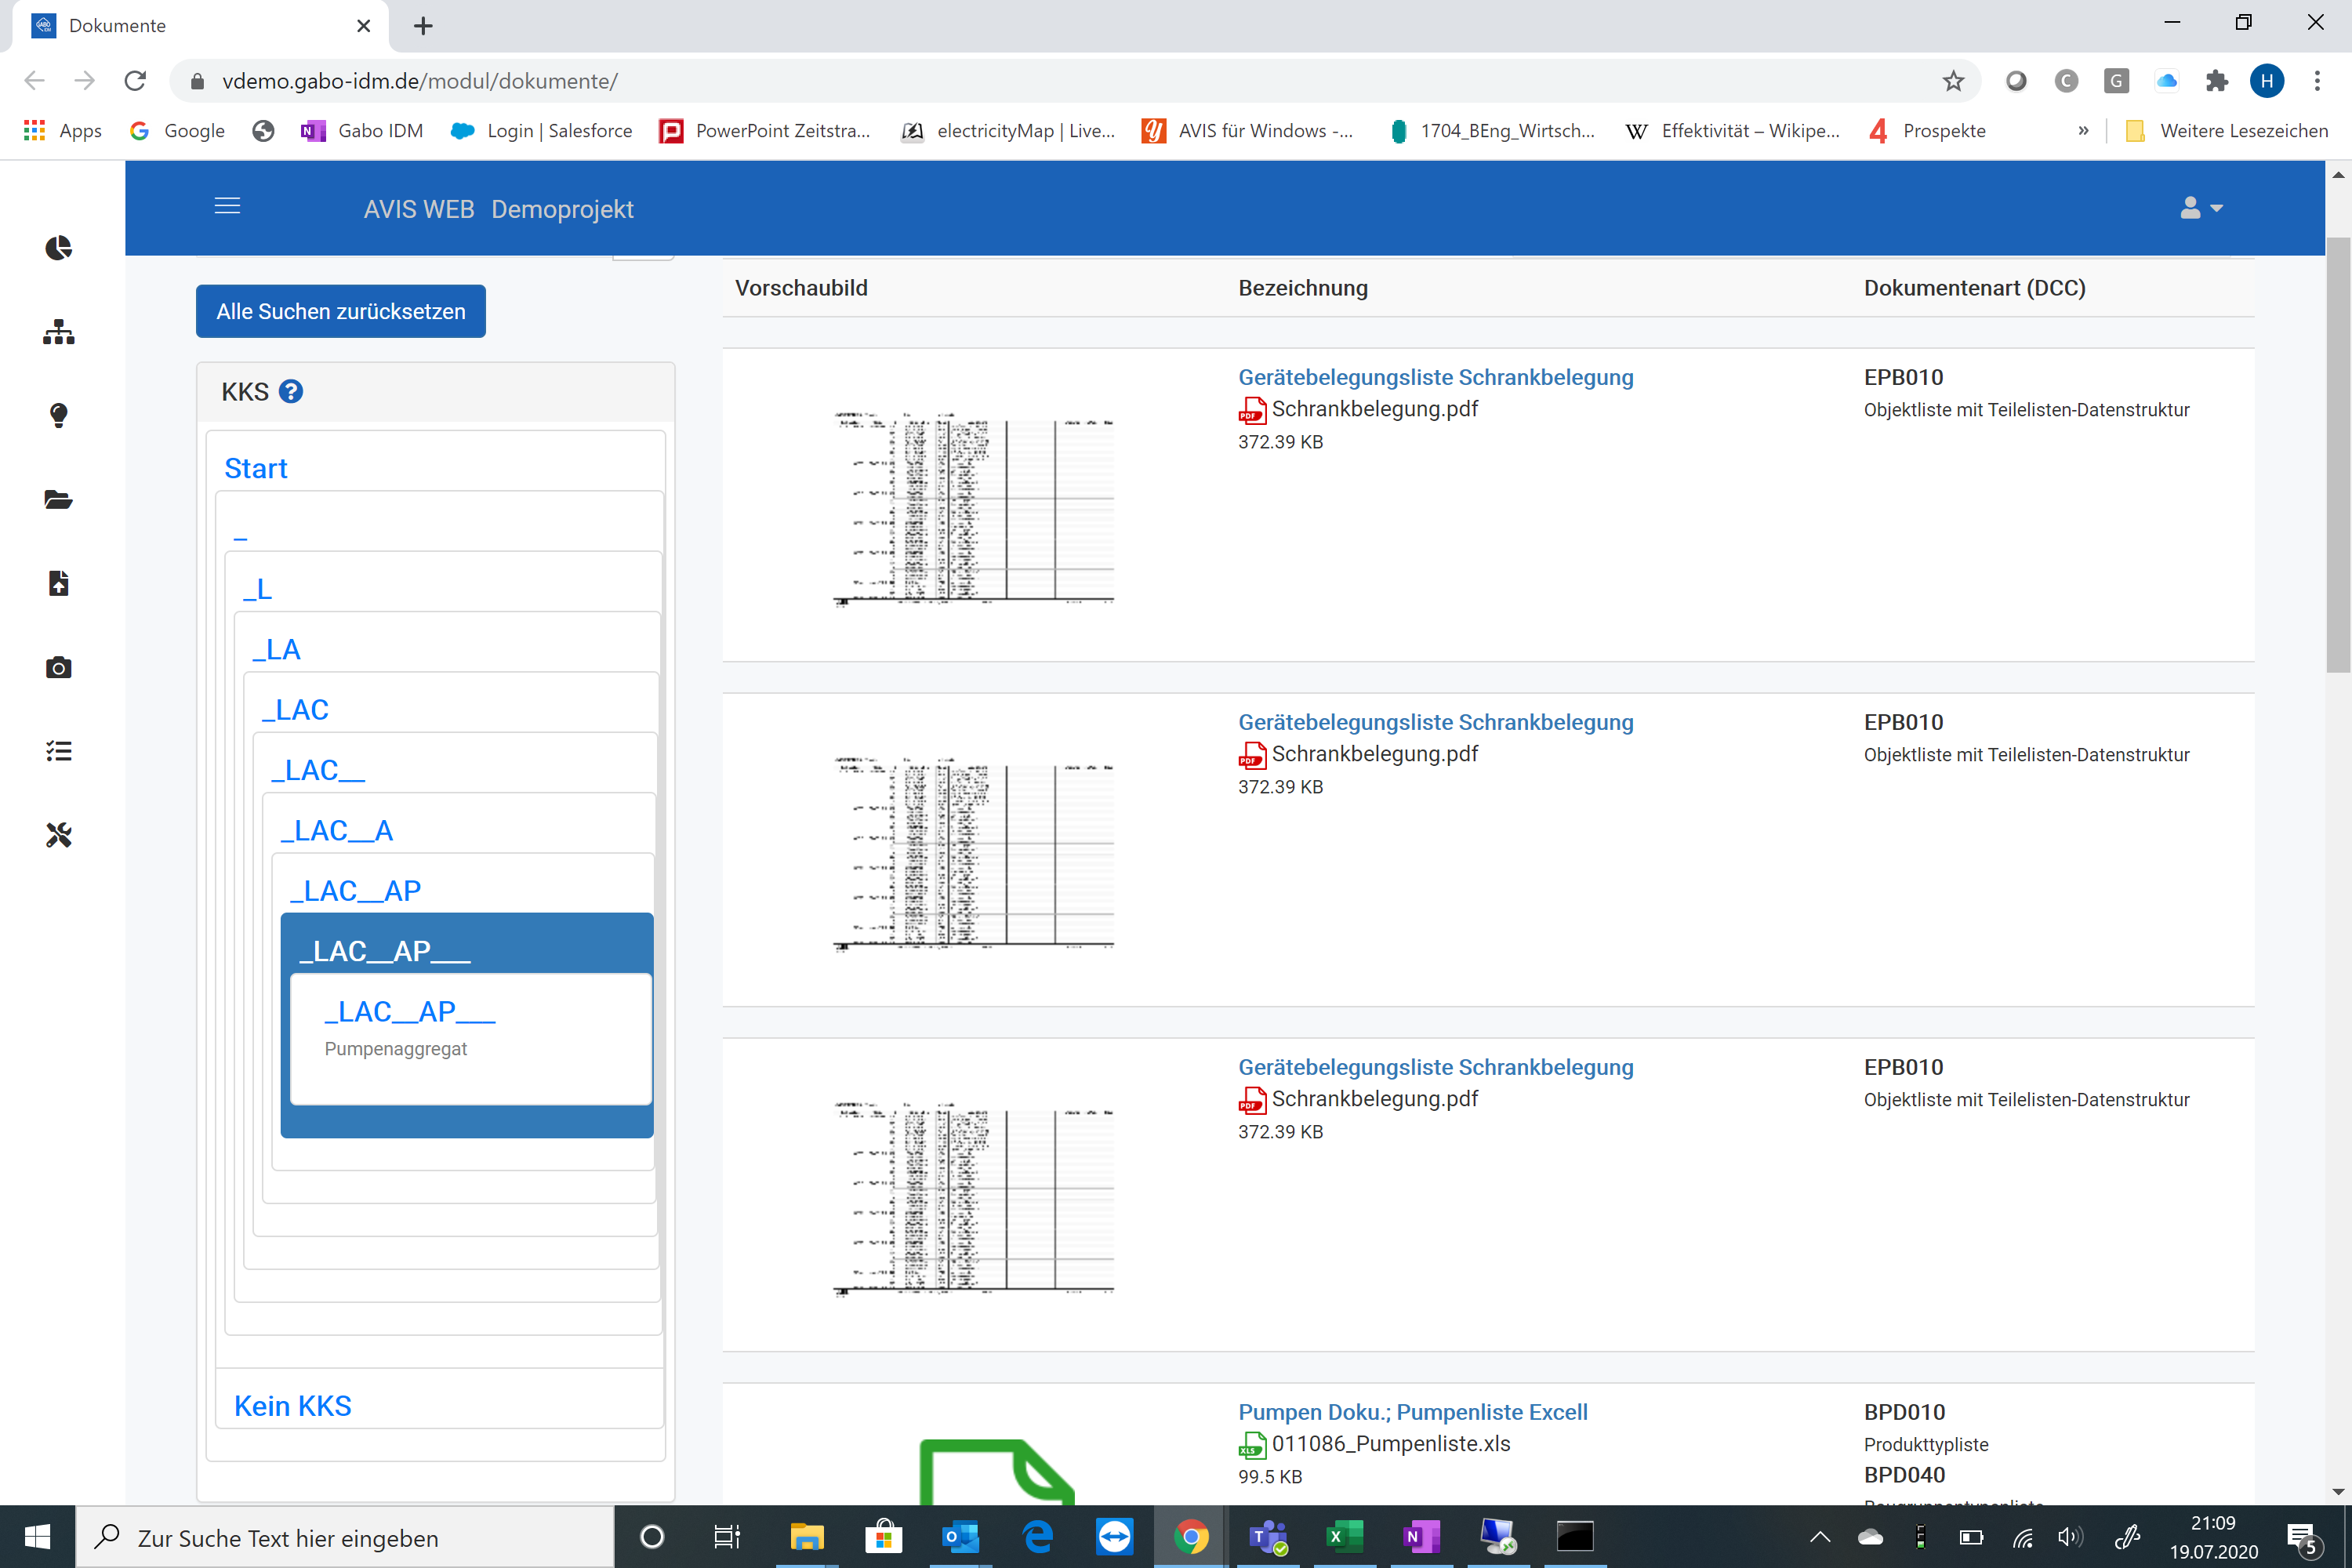Open the pie chart dashboard sidebar icon

59,247
